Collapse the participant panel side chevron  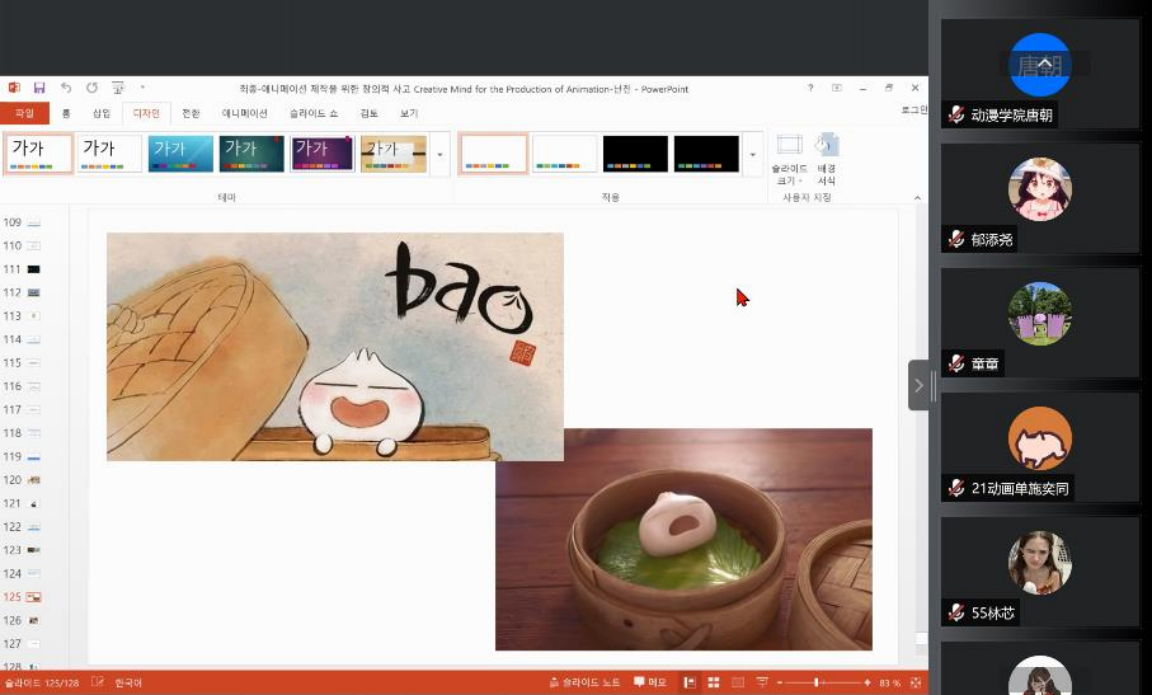[919, 385]
